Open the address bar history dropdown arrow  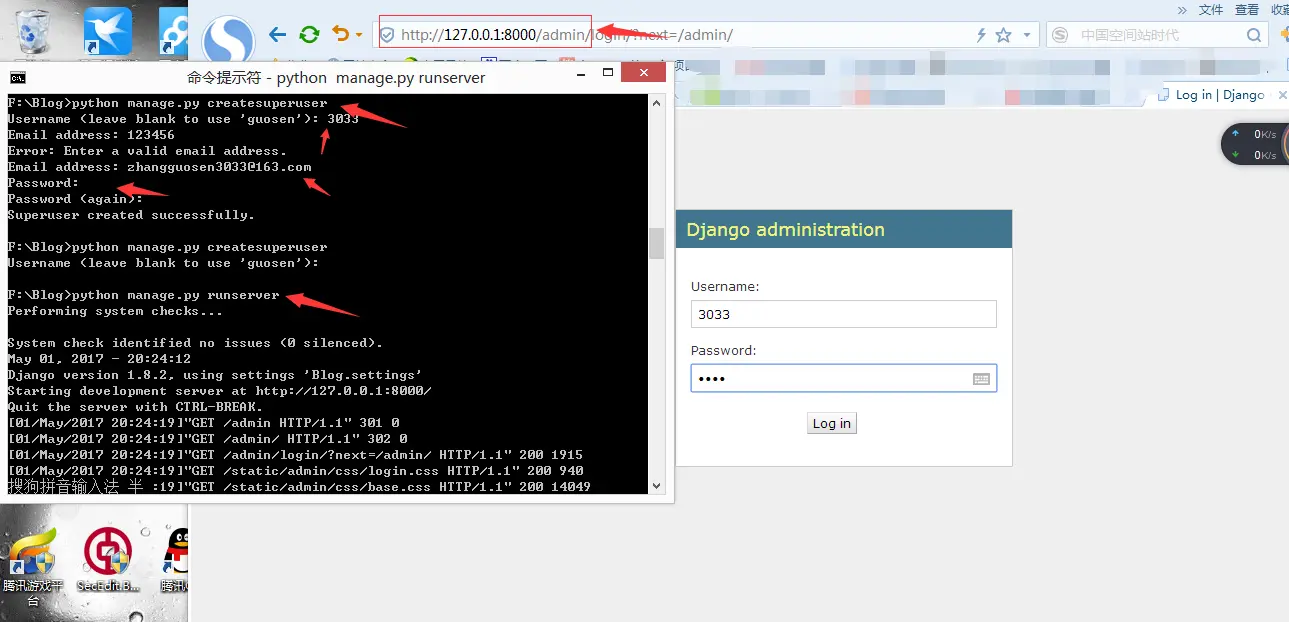[x=1026, y=35]
